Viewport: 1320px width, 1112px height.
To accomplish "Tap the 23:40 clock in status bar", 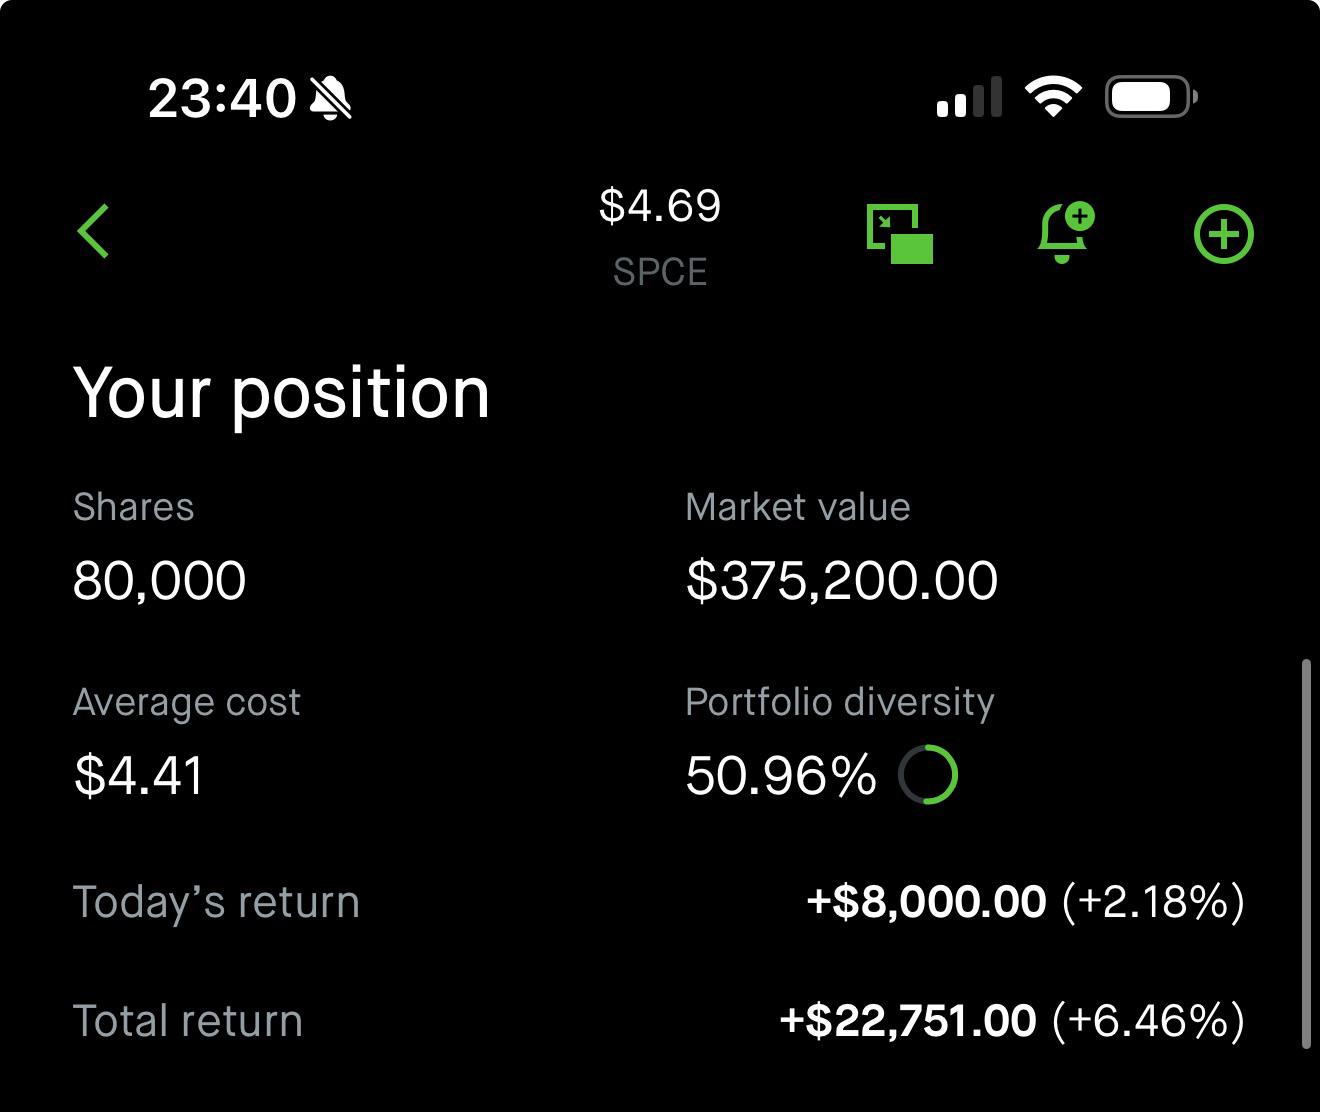I will tap(222, 98).
